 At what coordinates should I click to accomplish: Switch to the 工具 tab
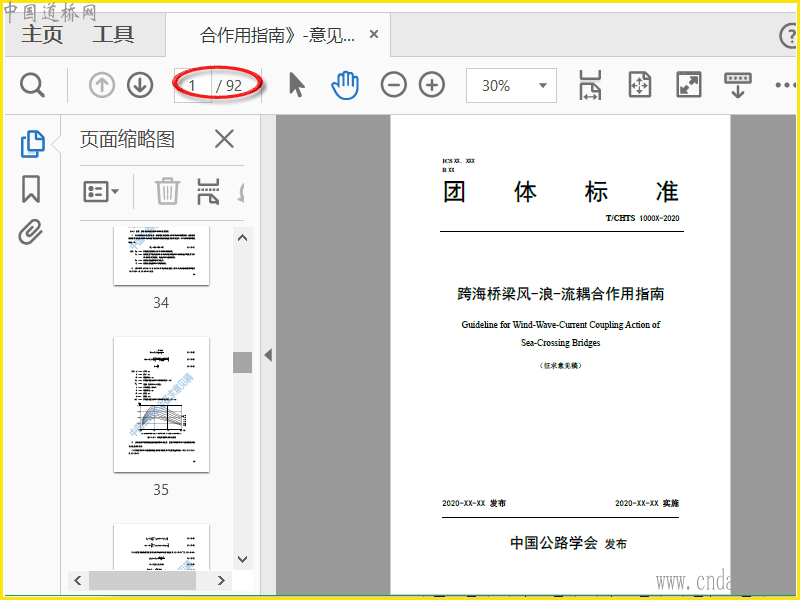(113, 35)
